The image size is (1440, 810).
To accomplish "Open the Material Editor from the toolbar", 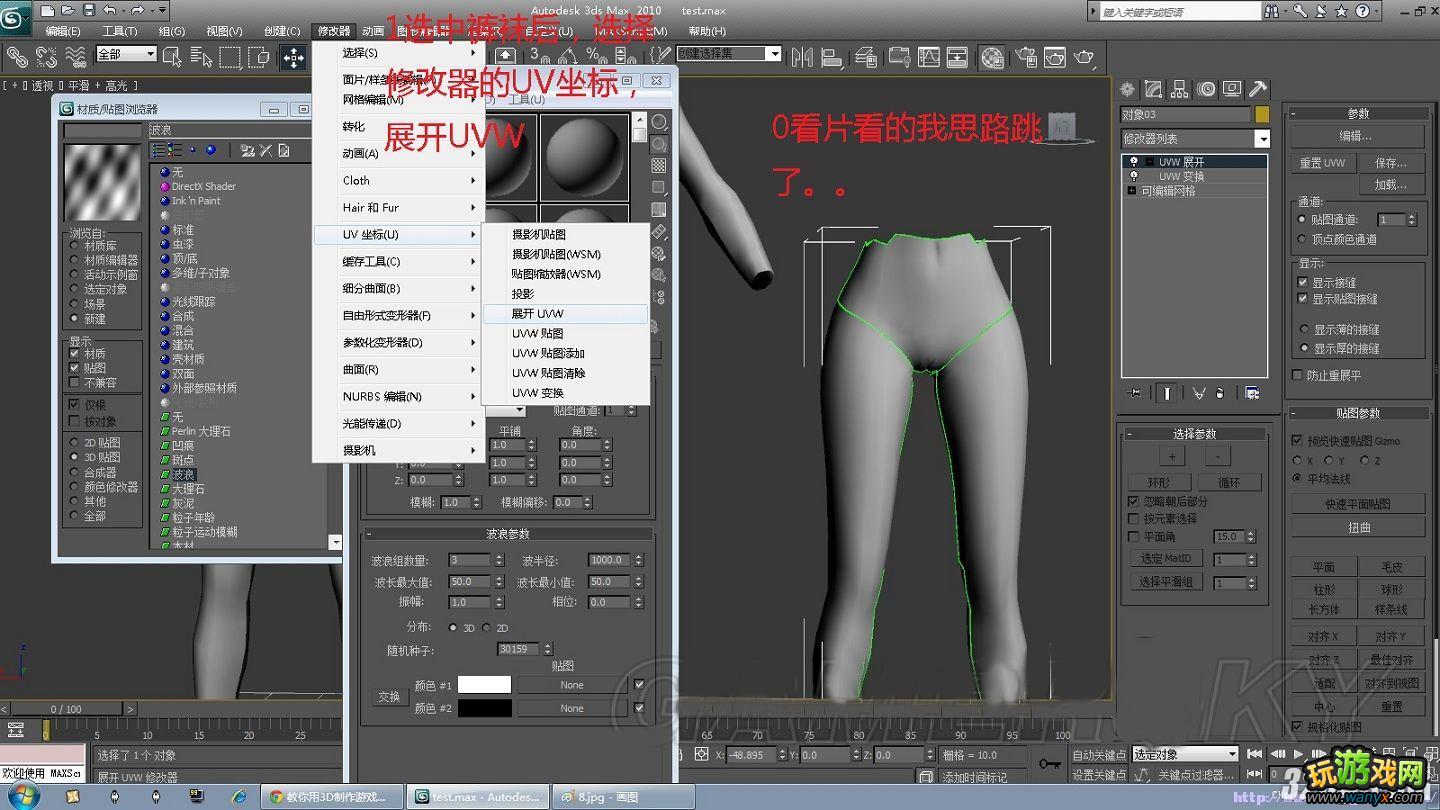I will (x=992, y=57).
